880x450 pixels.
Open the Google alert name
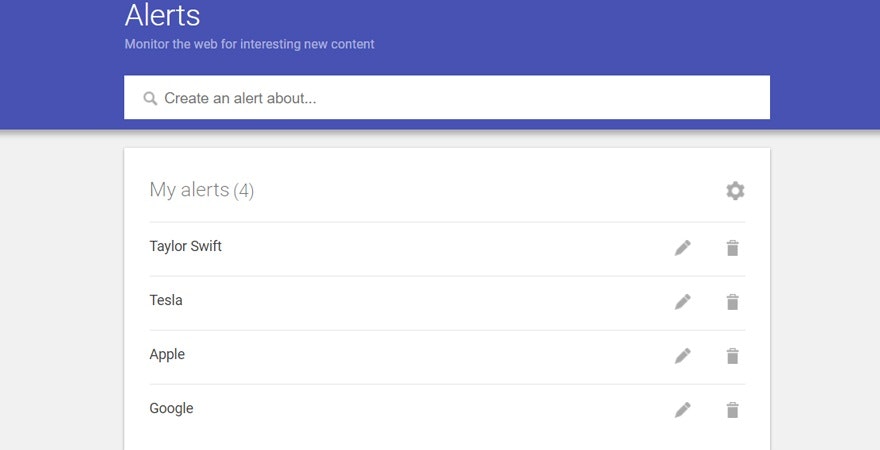click(x=171, y=408)
